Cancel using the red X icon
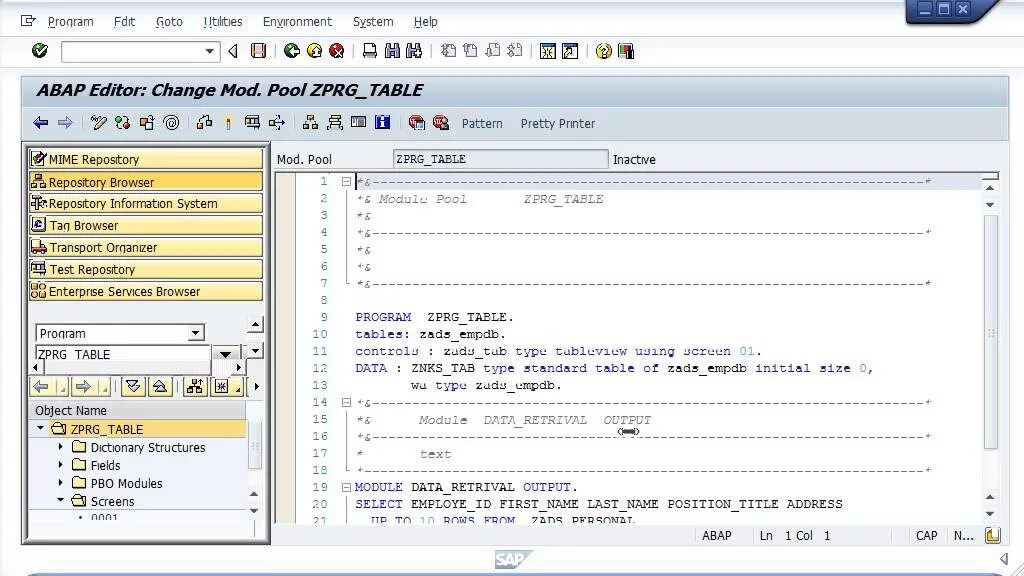The image size is (1024, 576). click(x=336, y=51)
